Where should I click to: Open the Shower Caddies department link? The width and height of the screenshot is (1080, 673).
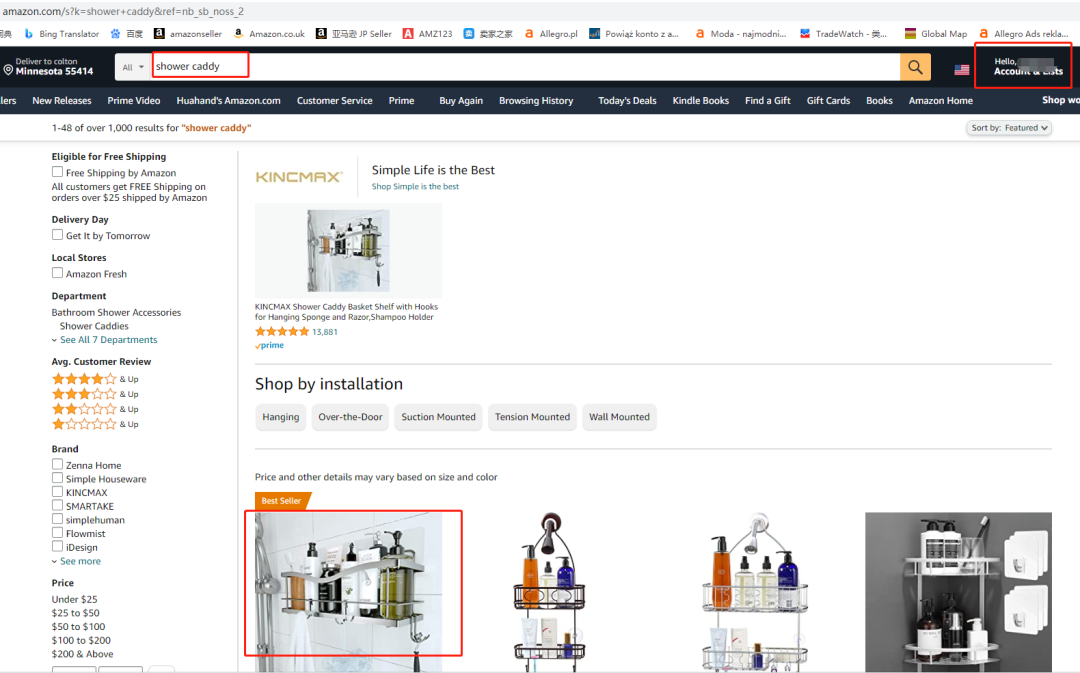tap(94, 326)
